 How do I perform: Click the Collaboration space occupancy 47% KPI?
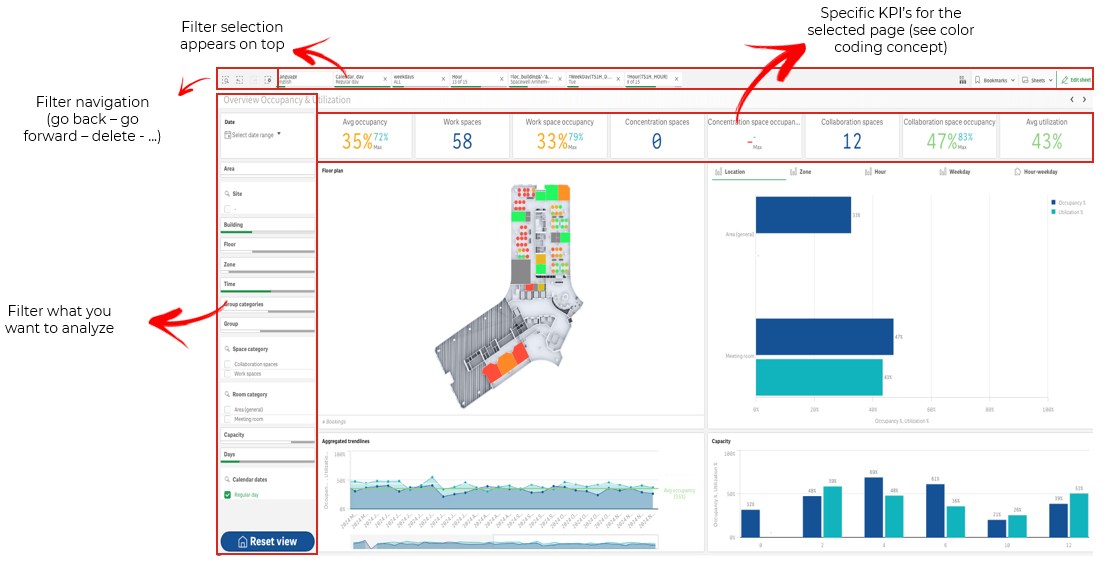[x=949, y=135]
